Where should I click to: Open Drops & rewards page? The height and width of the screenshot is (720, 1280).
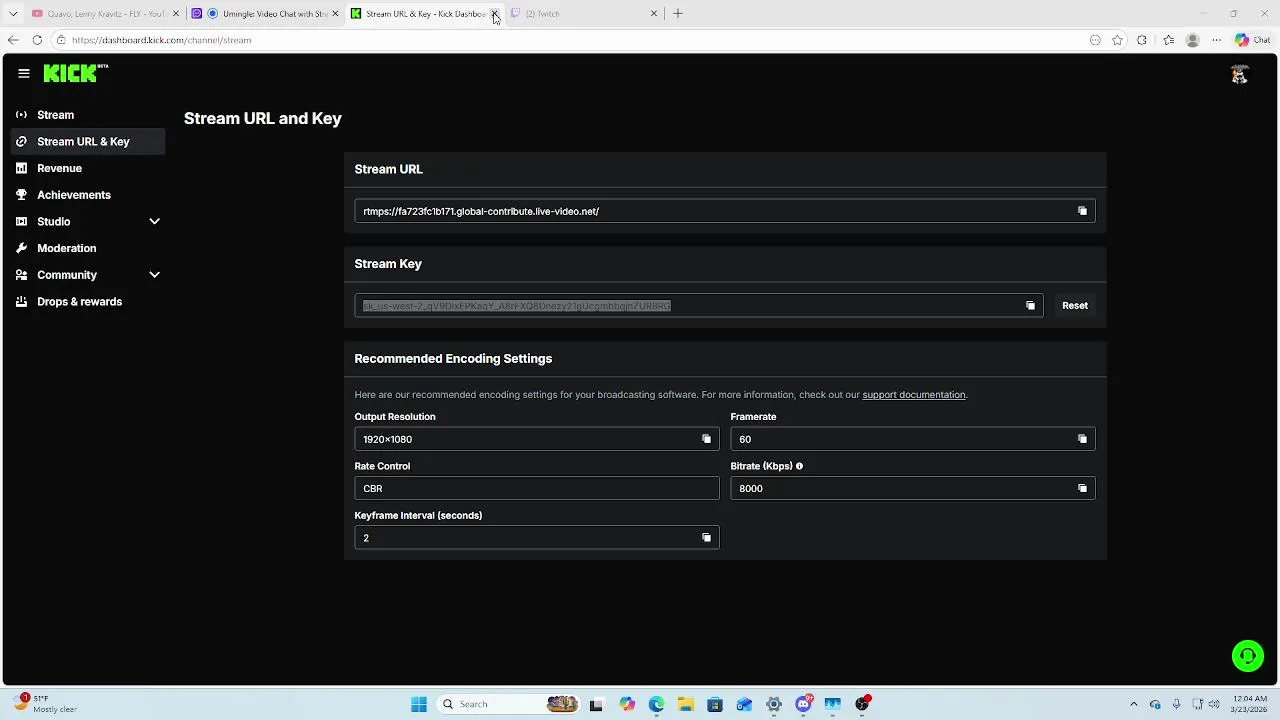click(88, 302)
